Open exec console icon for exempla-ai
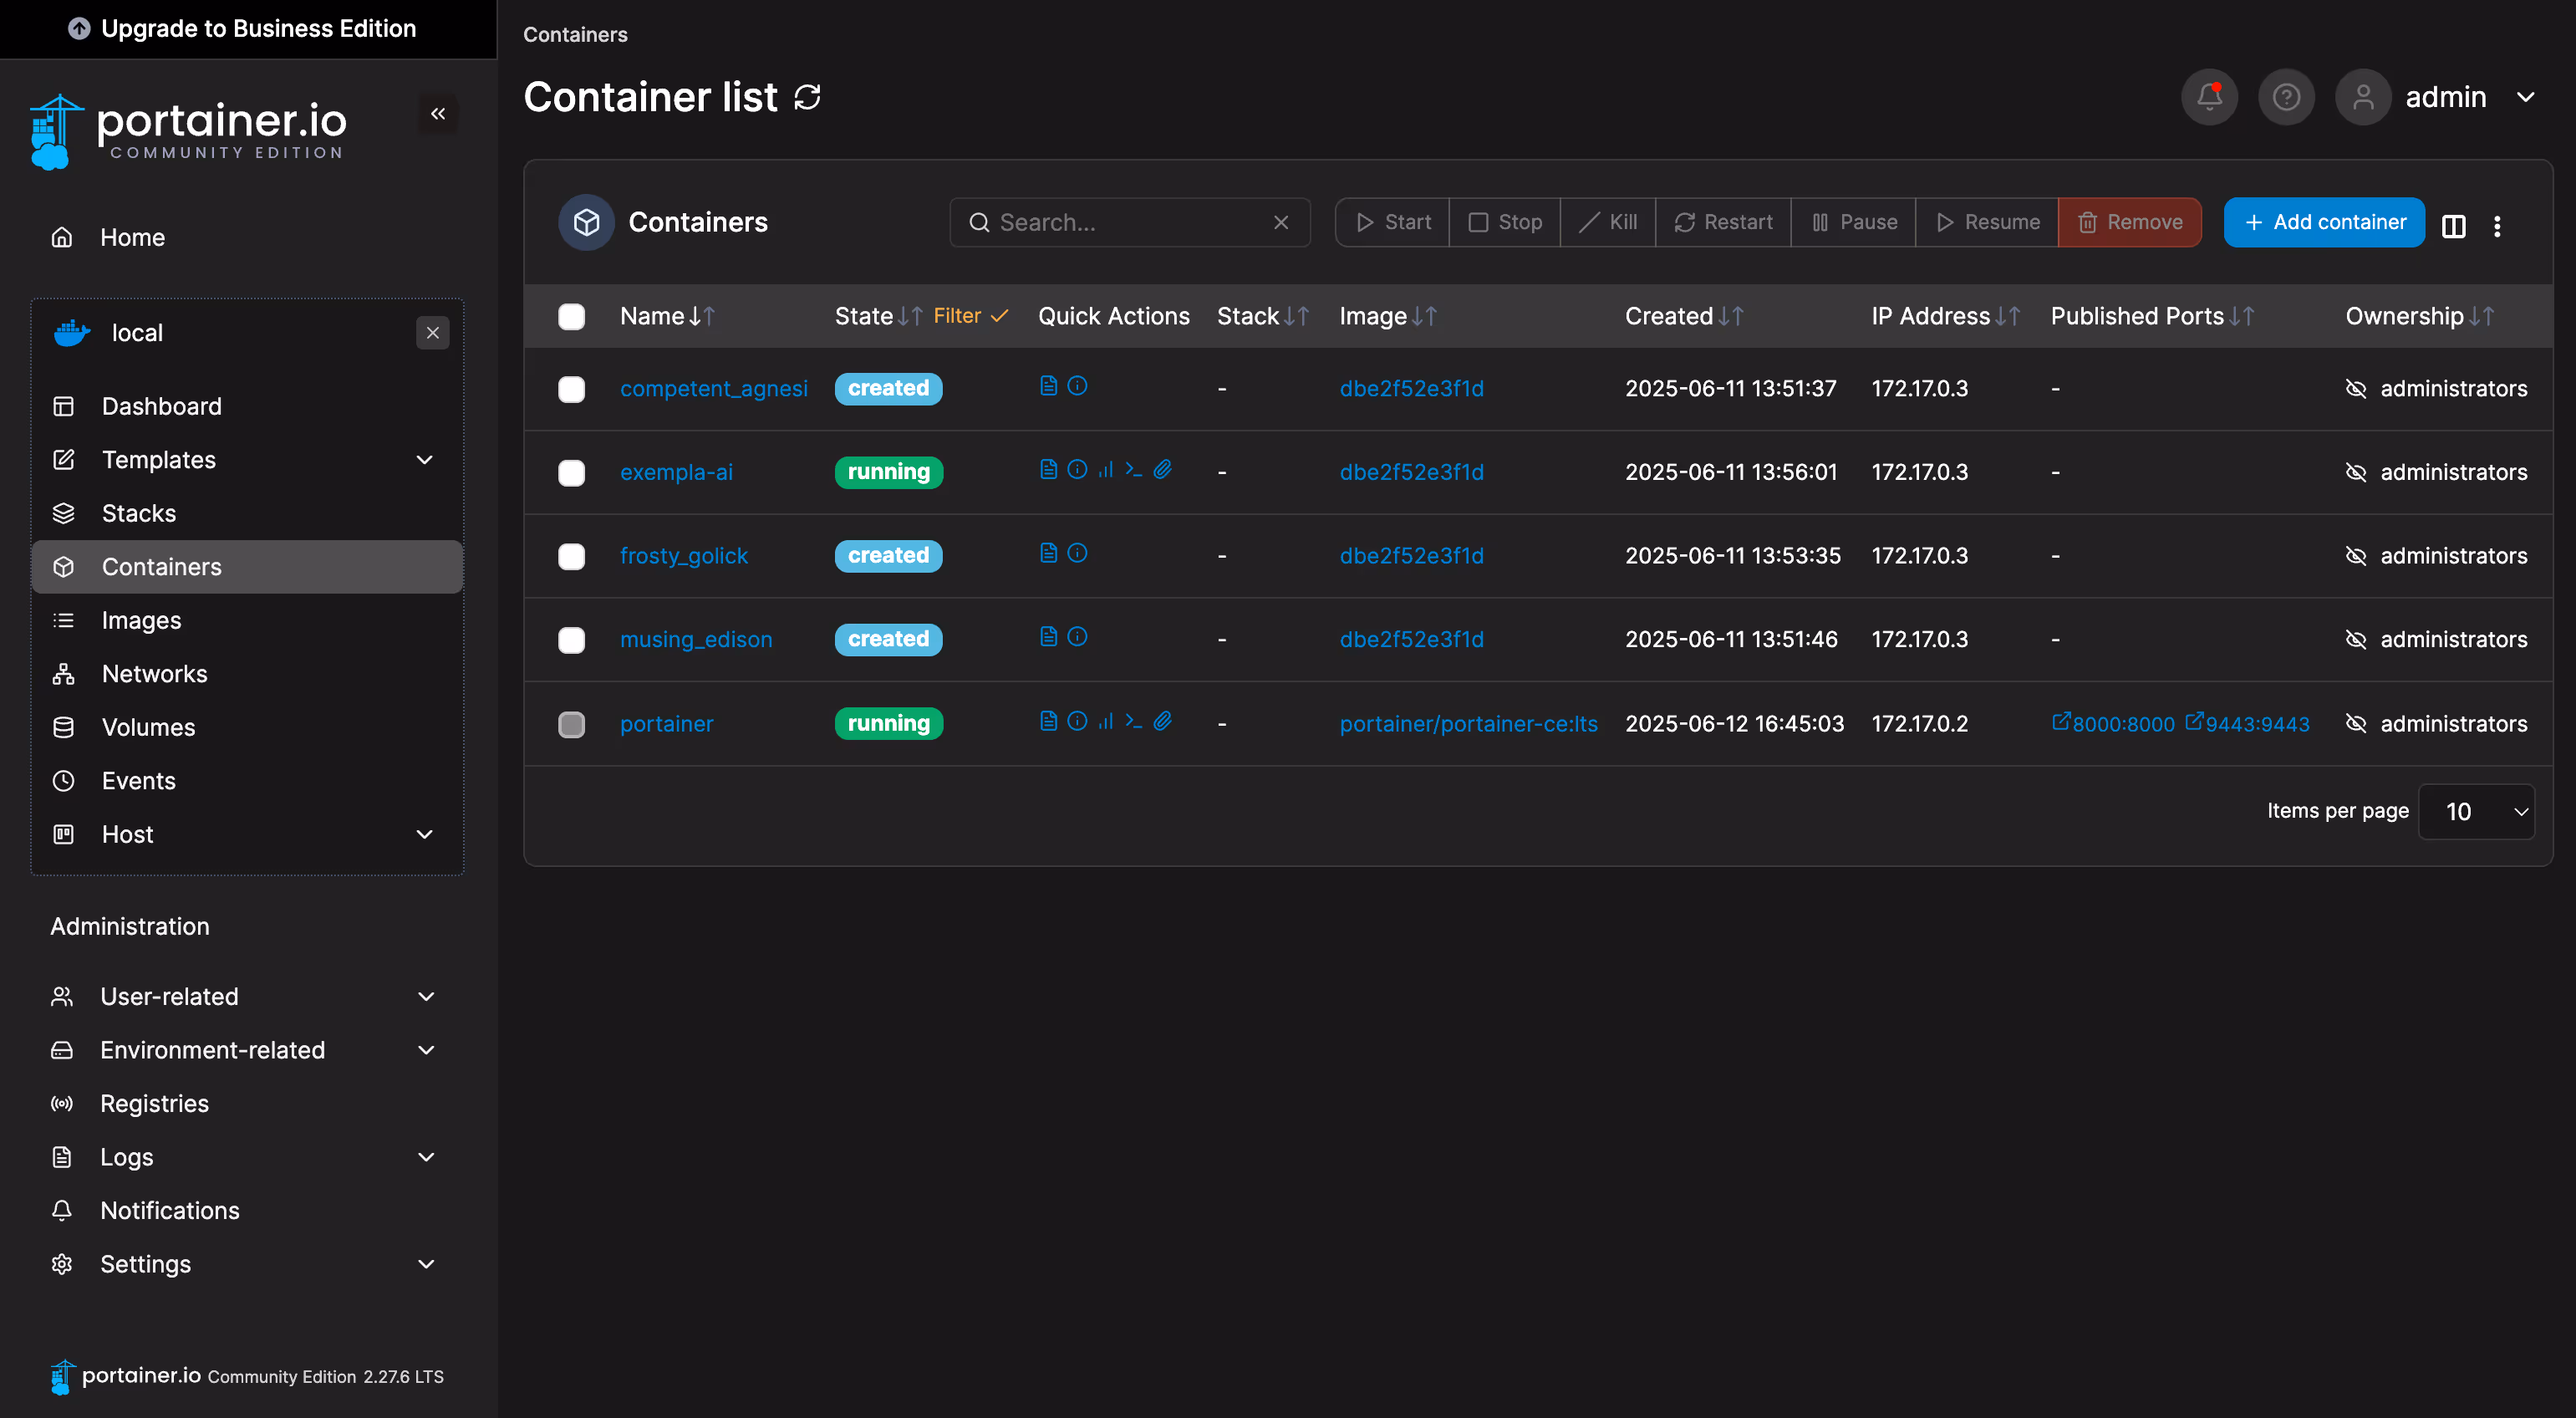 tap(1133, 469)
